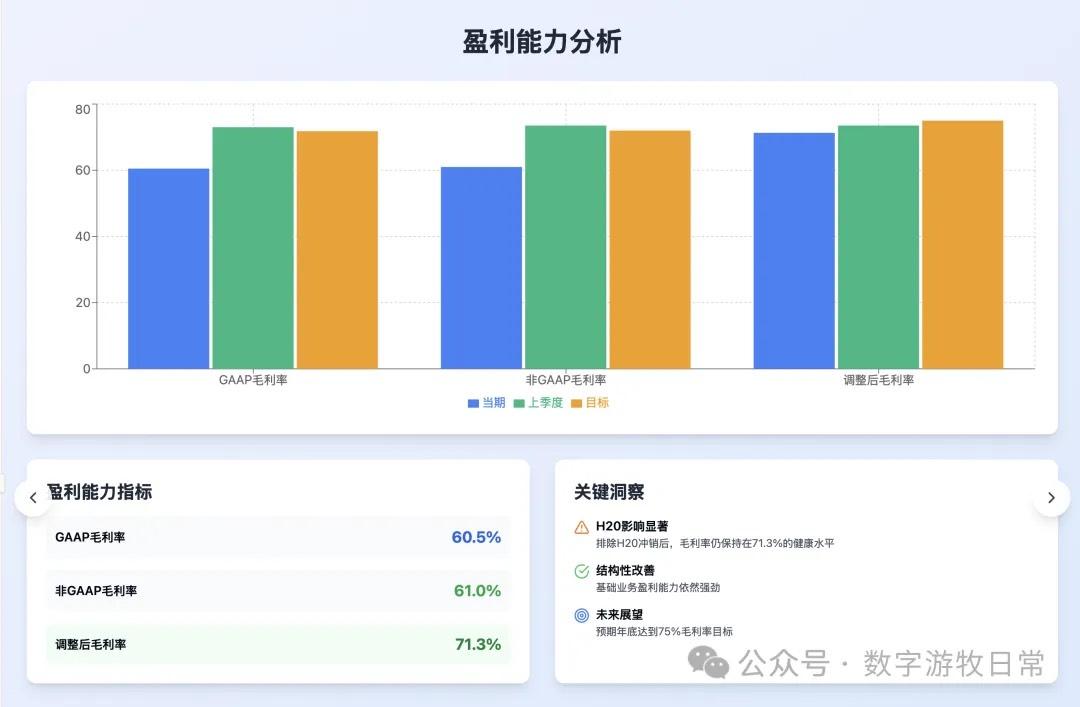Select the 非GAAP毛利率 metric row

pos(278,591)
